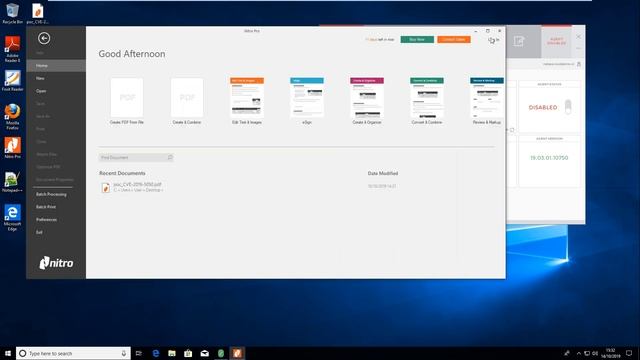This screenshot has width=640, height=360.
Task: Click the Nitro Pro taskbar icon
Action: point(237,353)
